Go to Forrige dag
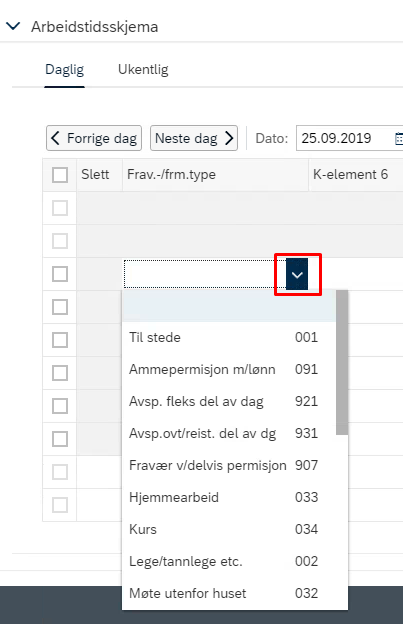 94,138
